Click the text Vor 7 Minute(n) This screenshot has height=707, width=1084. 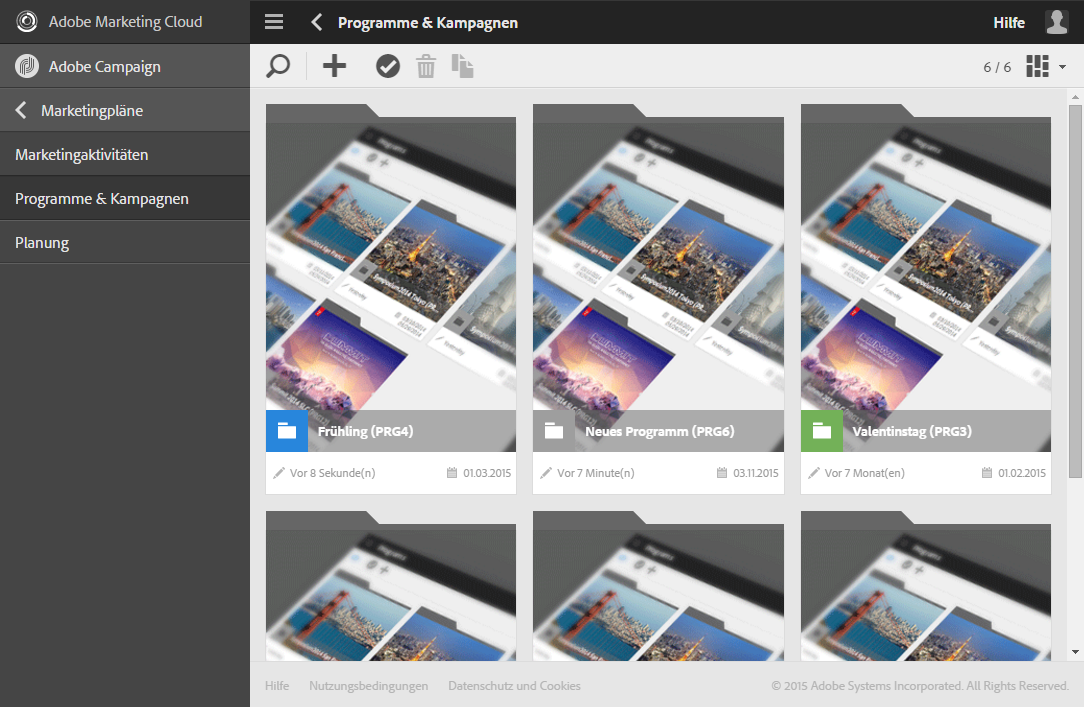click(596, 473)
